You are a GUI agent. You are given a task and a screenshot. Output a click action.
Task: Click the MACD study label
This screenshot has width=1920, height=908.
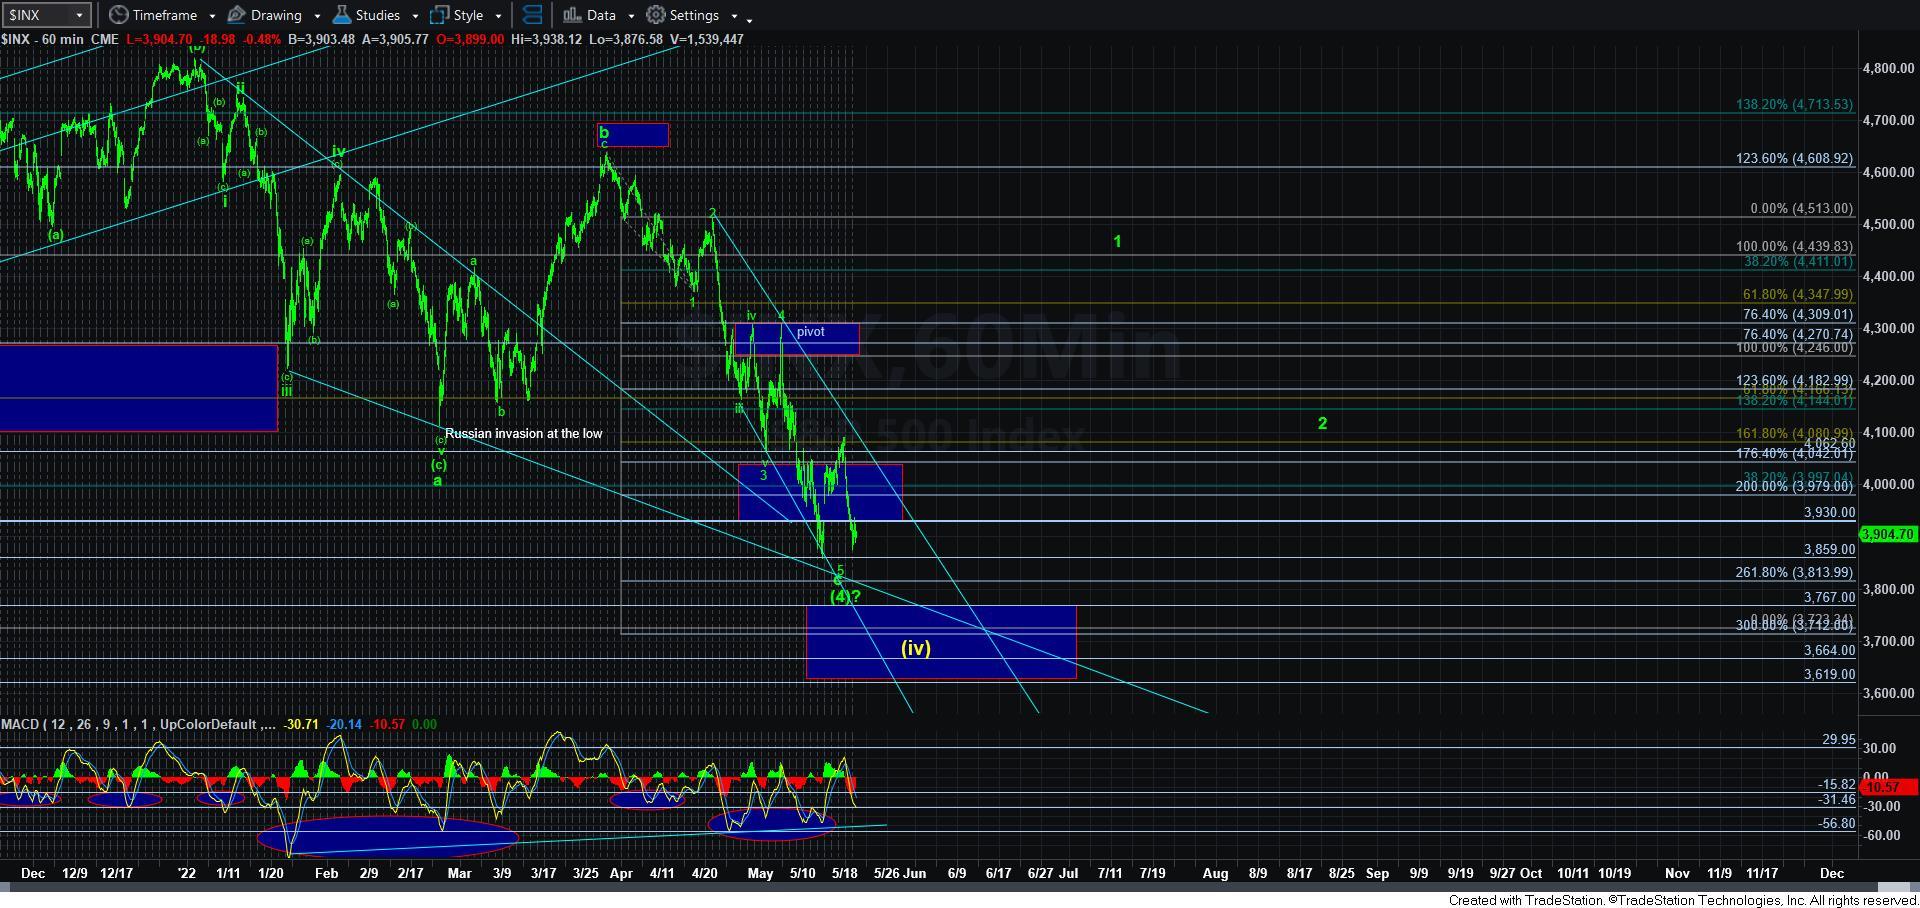pyautogui.click(x=138, y=724)
